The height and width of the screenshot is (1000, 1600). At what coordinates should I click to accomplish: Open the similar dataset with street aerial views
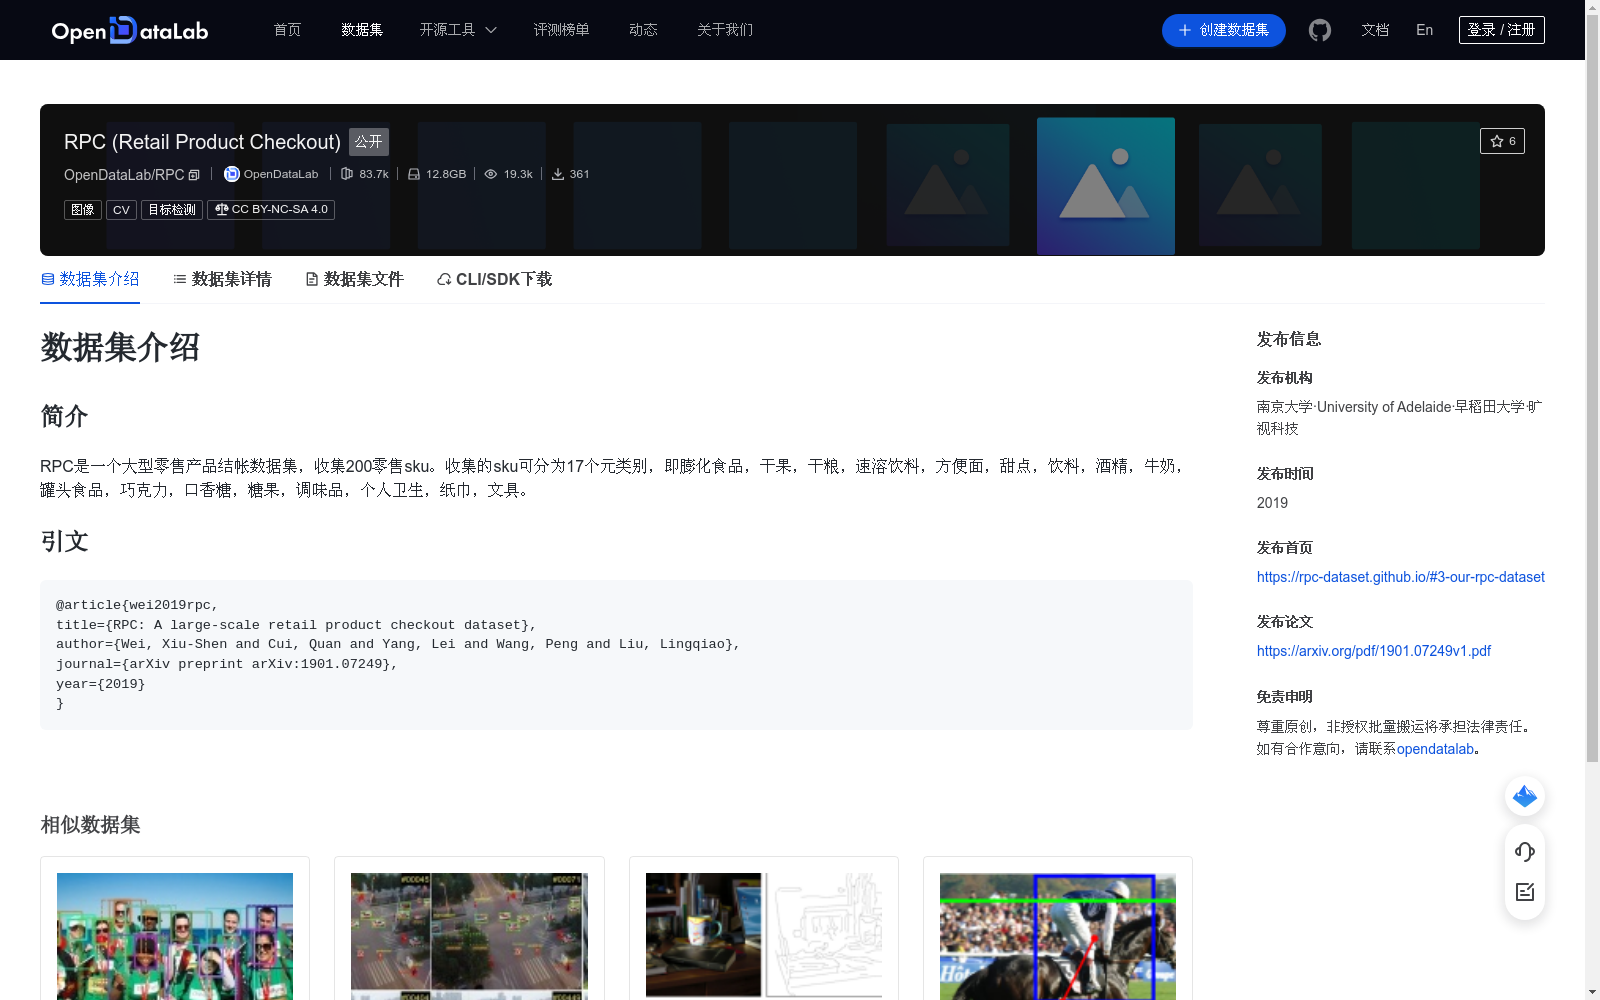[469, 928]
